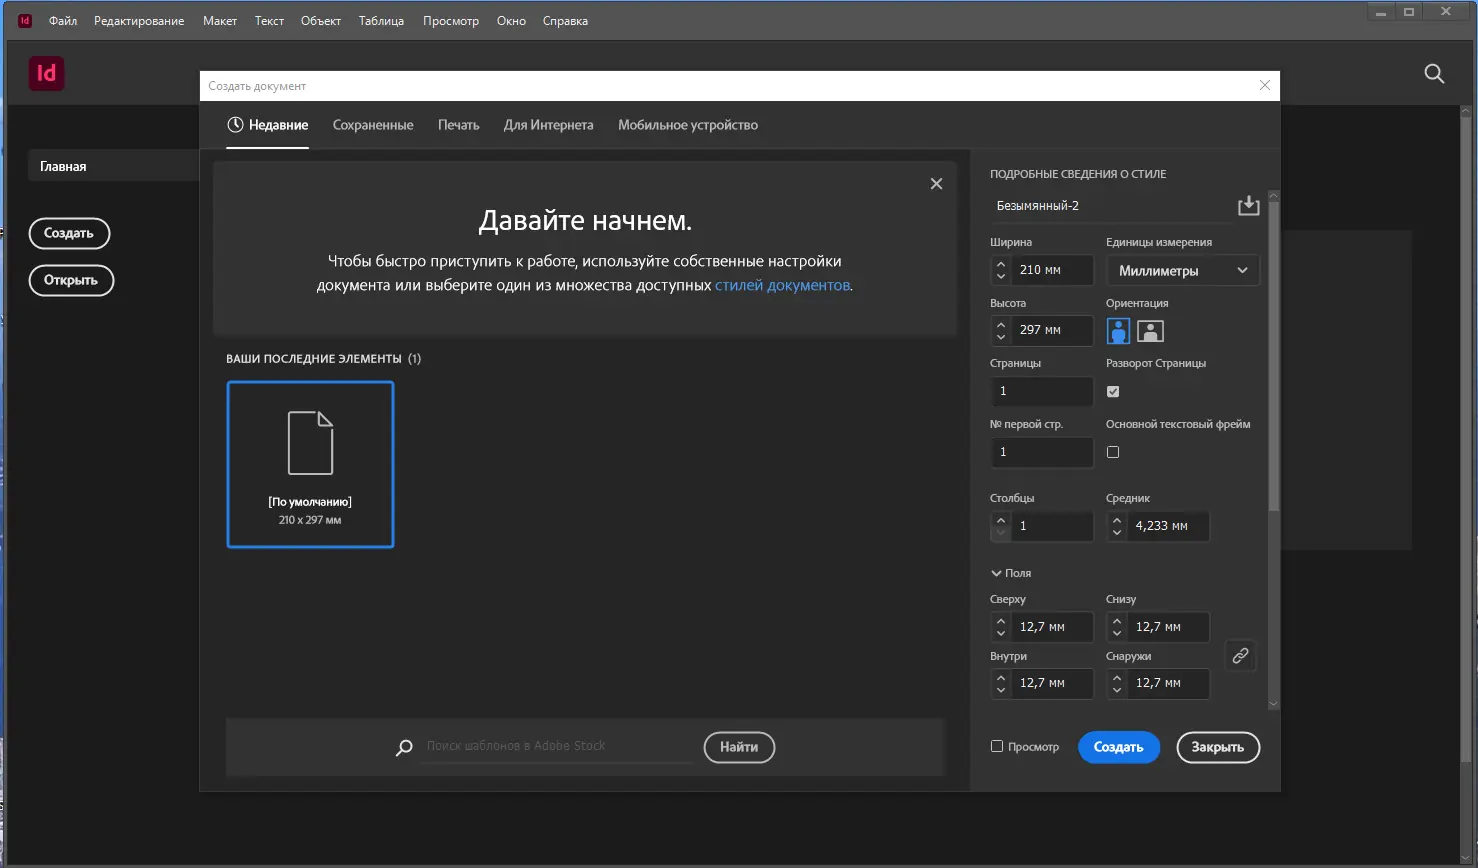Viewport: 1478px width, 868px height.
Task: Decrease the Снаружи margin with down arrow
Action: 1117,690
